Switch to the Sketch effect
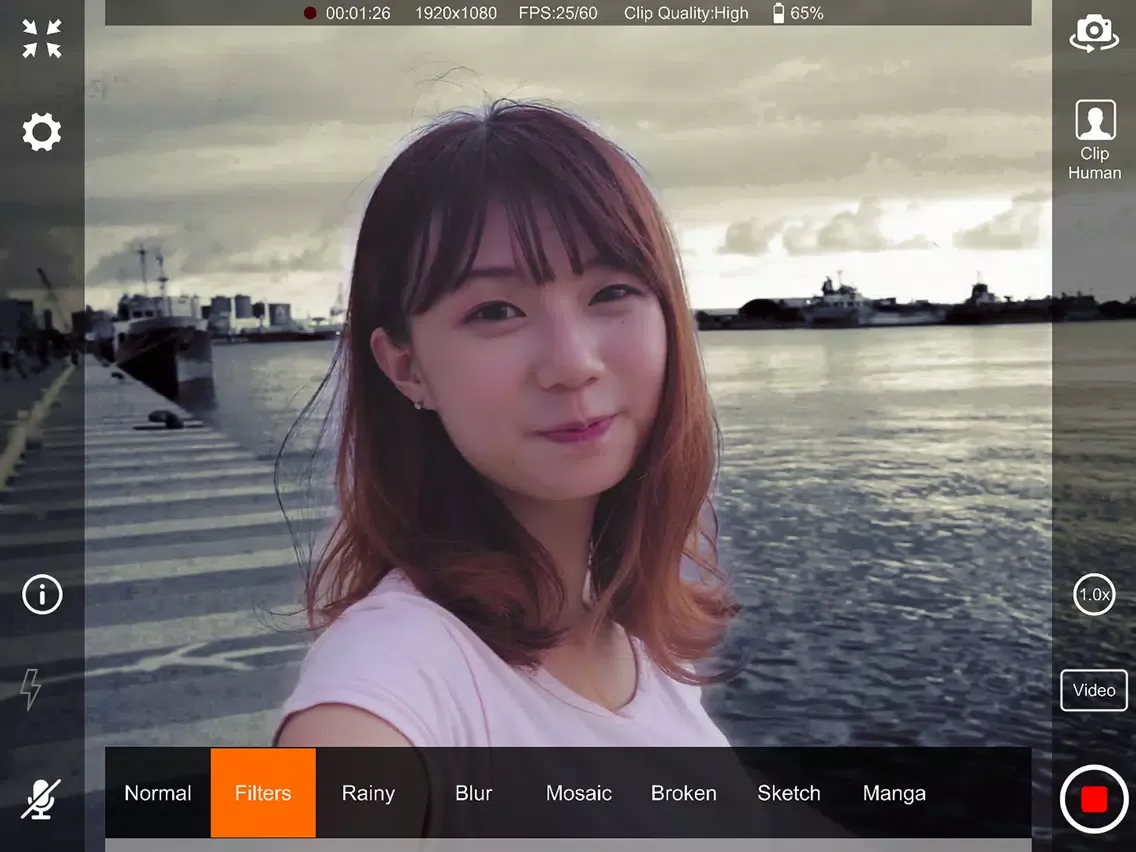The width and height of the screenshot is (1136, 852). 789,793
